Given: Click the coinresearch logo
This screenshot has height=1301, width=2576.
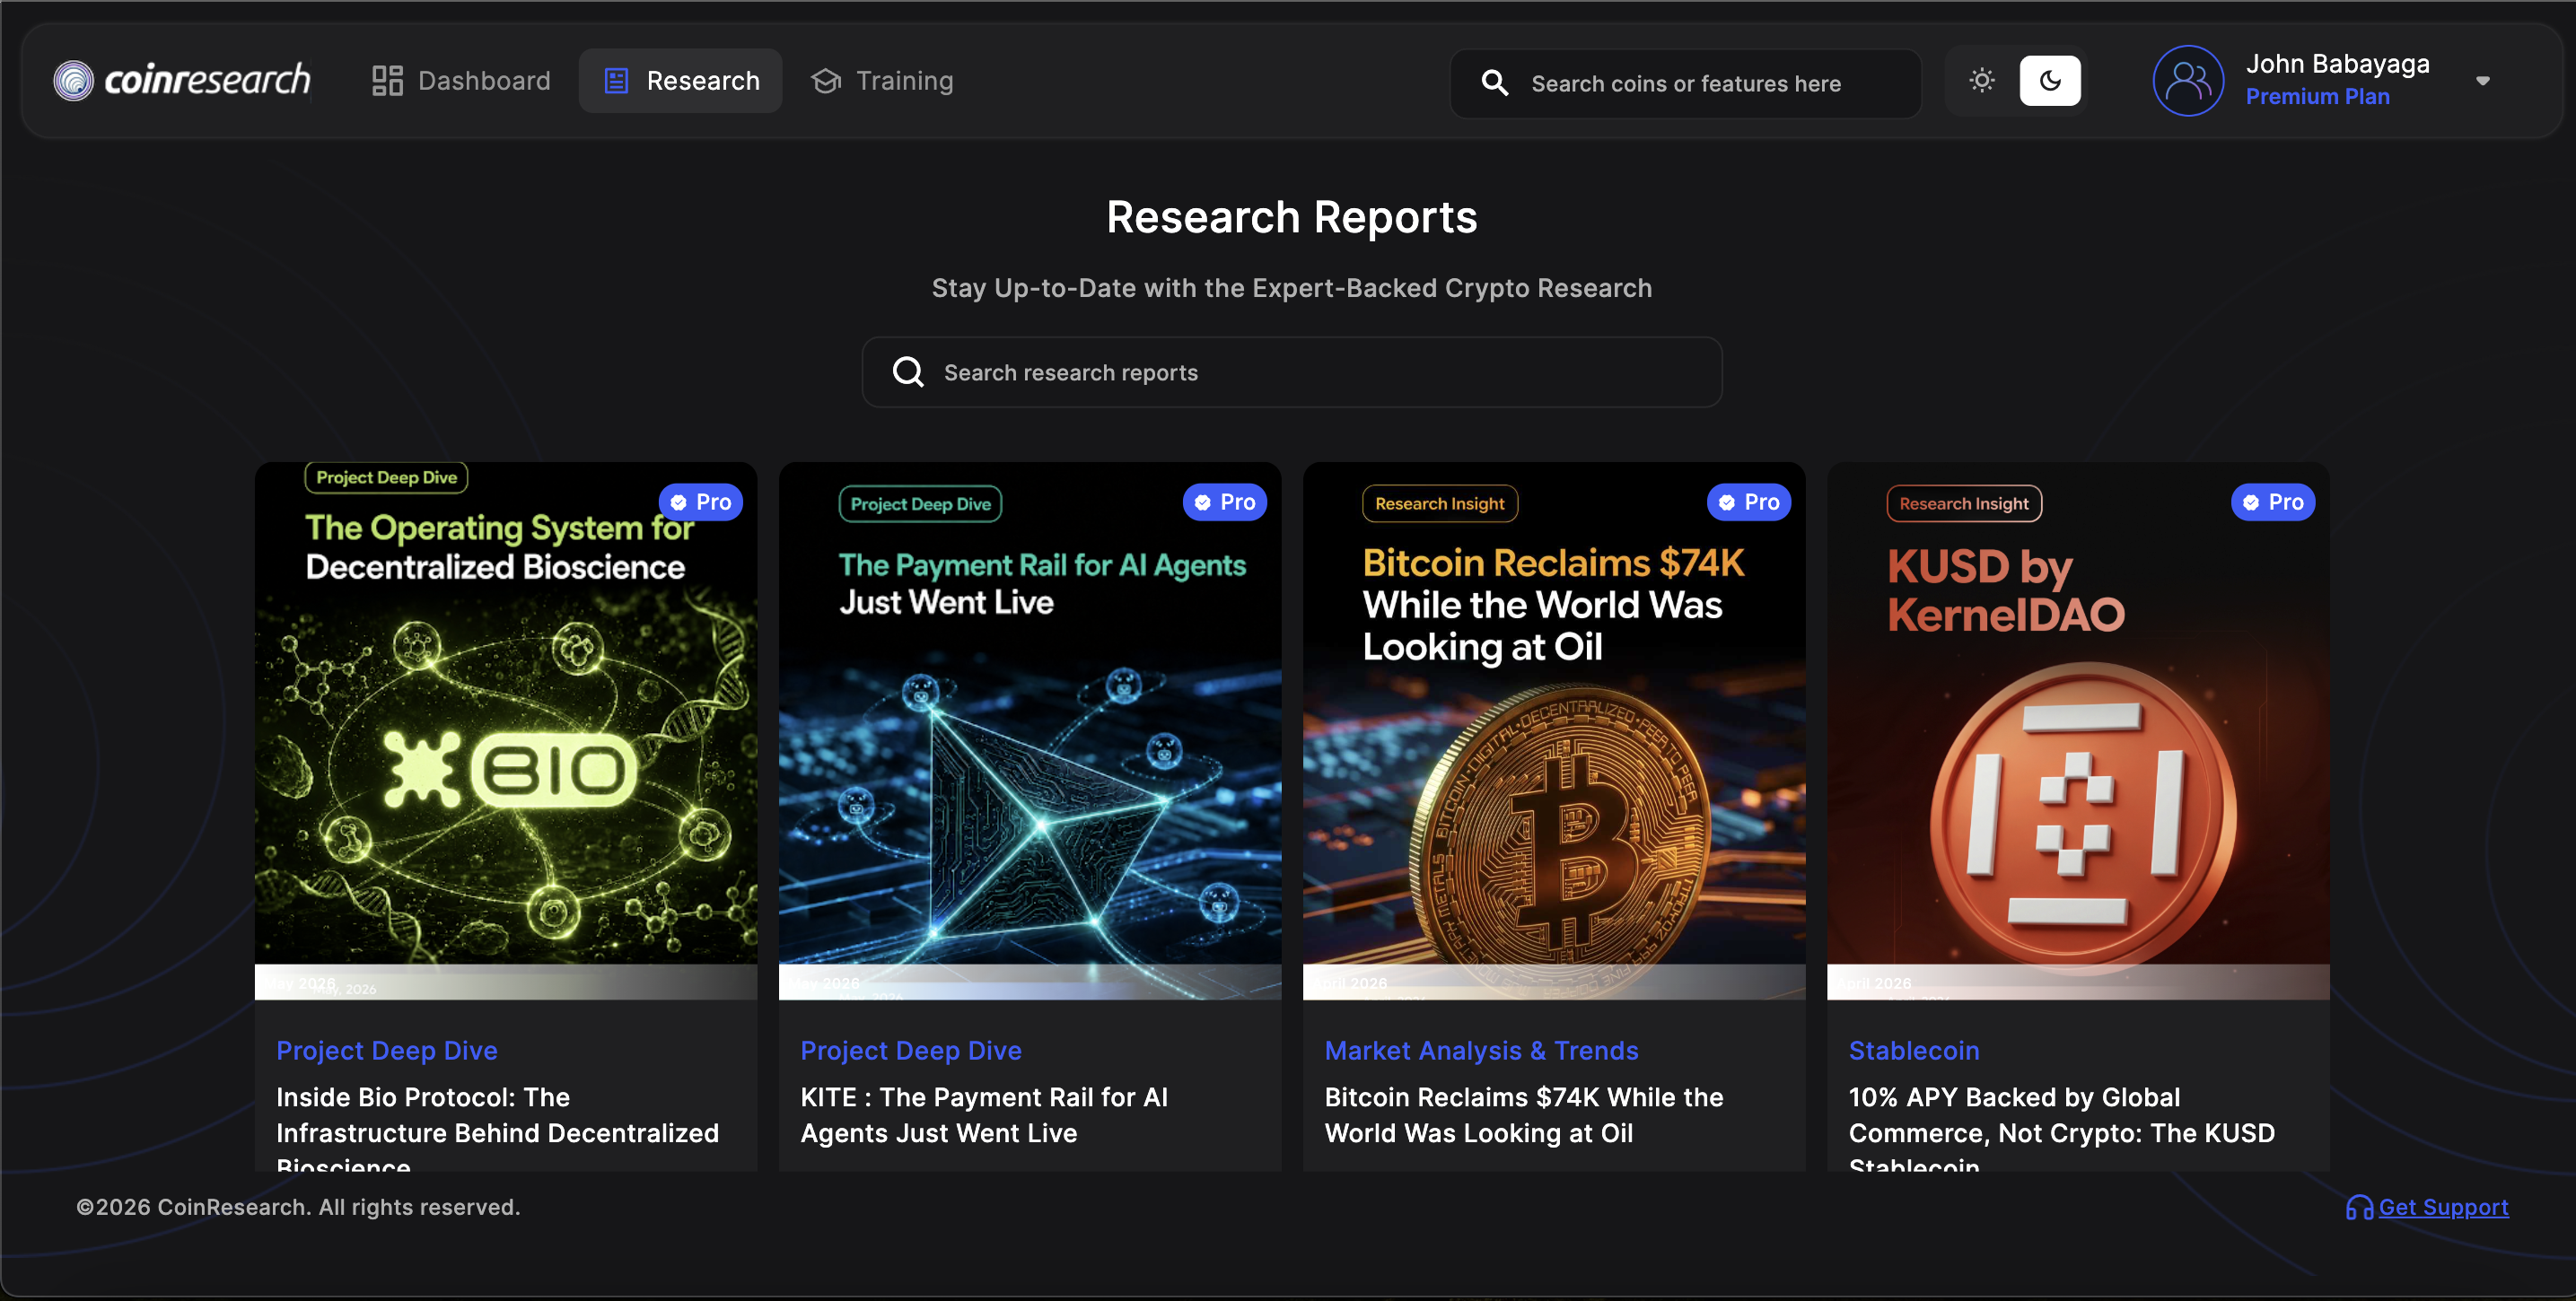Looking at the screenshot, I should coord(182,80).
